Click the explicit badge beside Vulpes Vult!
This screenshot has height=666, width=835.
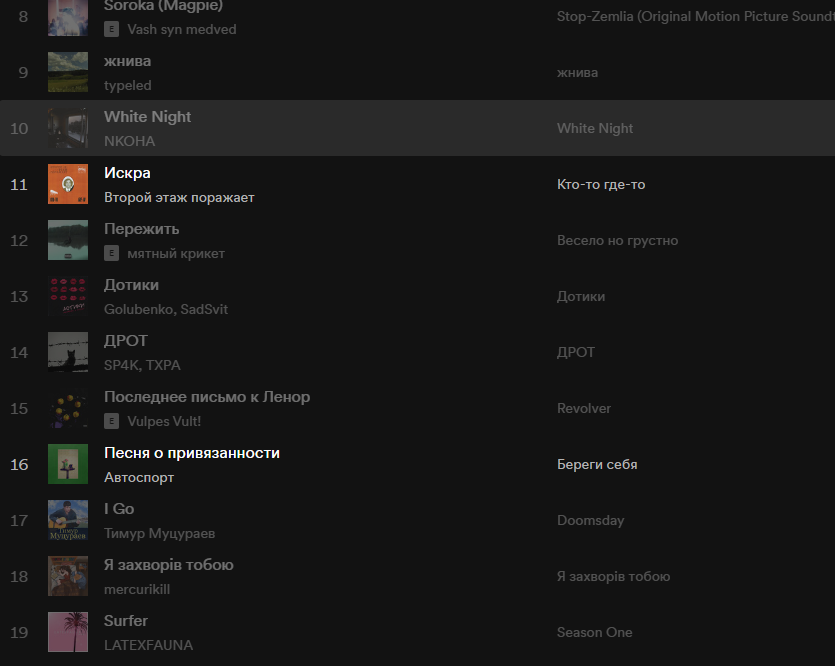click(x=112, y=422)
